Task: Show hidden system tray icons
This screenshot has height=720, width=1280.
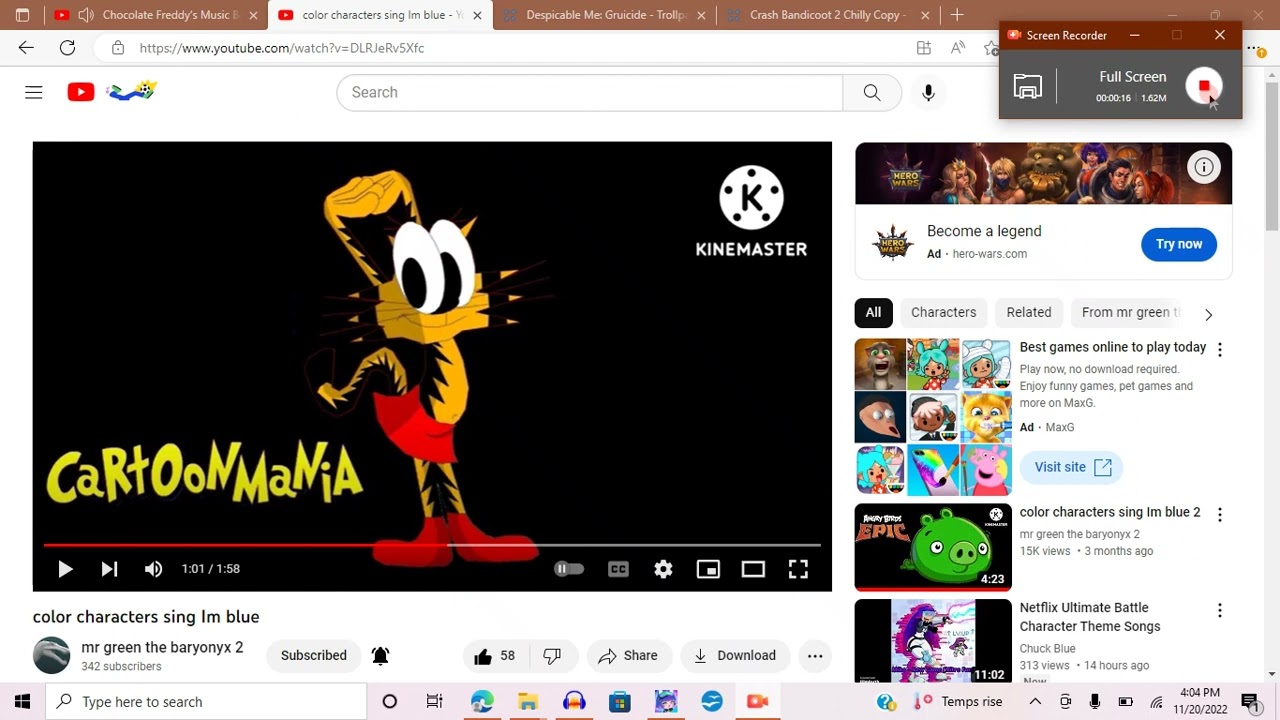Action: pyautogui.click(x=1035, y=702)
